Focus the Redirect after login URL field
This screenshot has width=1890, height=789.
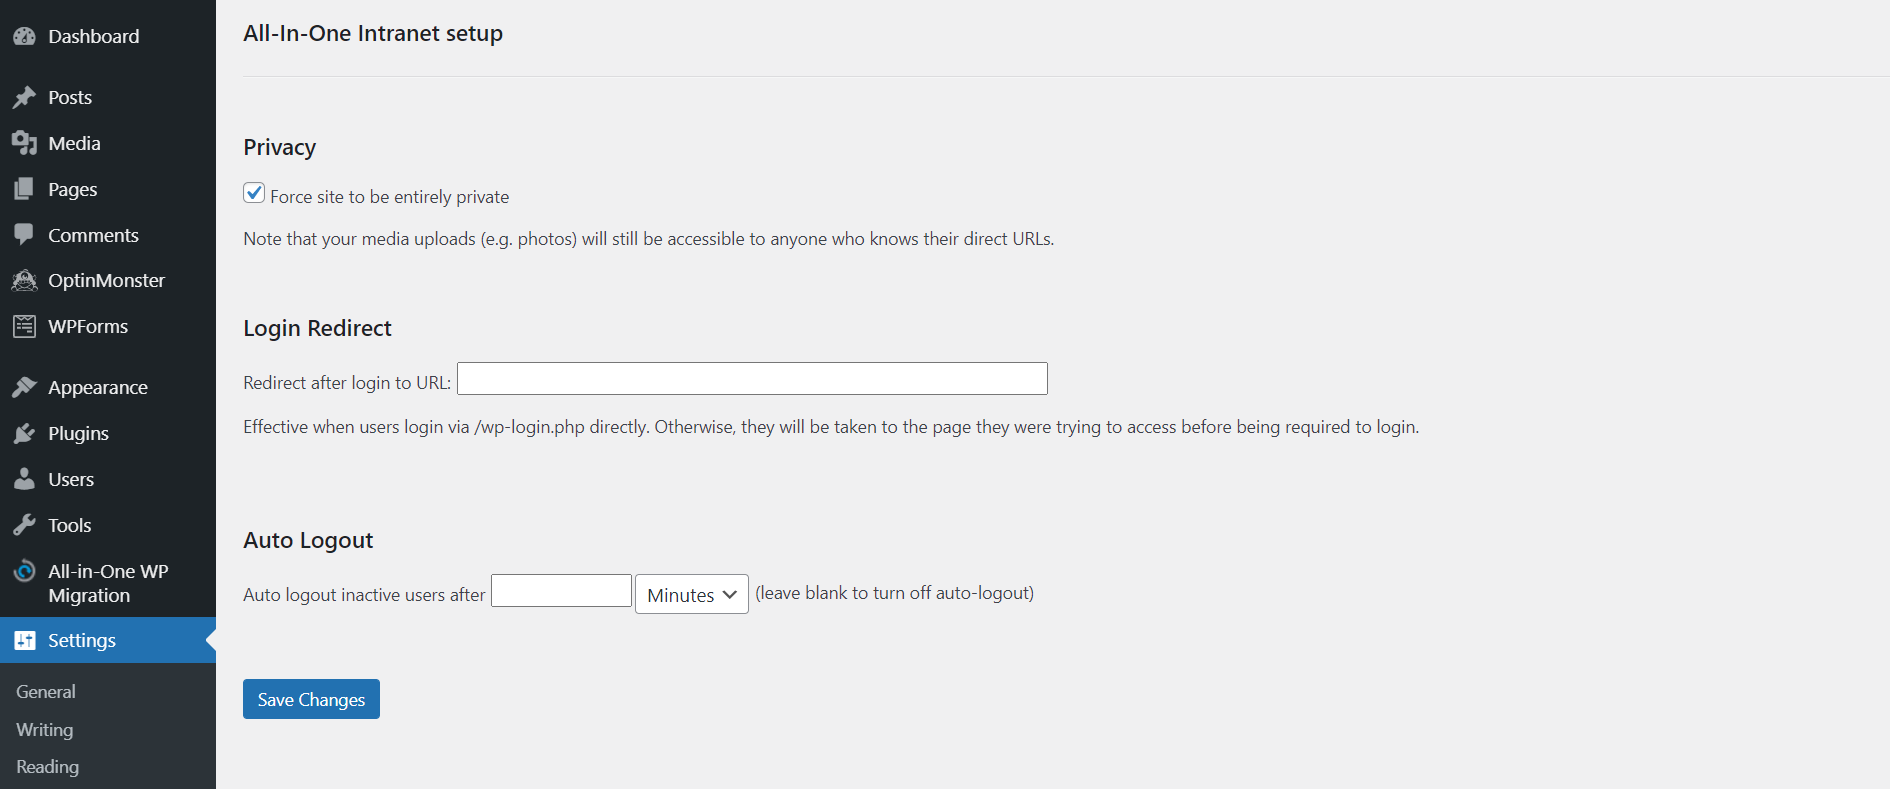pyautogui.click(x=752, y=379)
